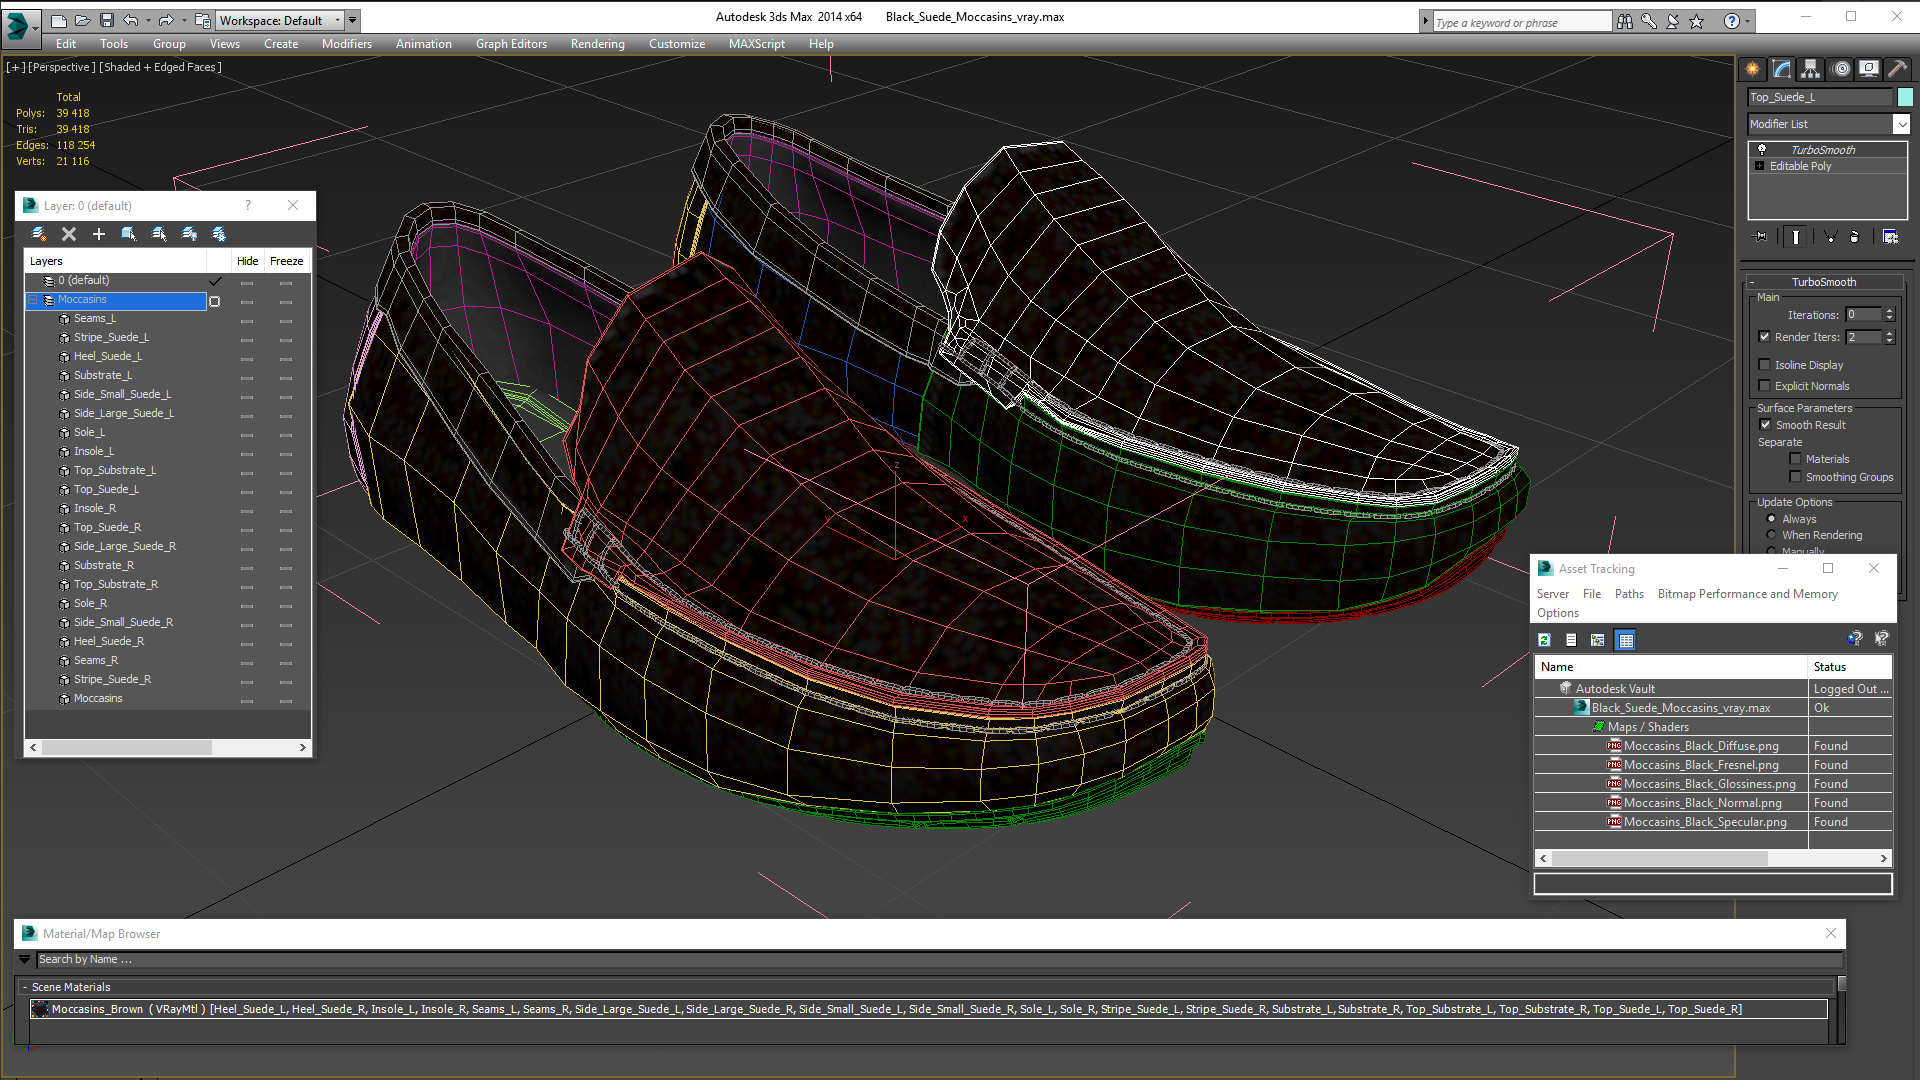Open the Graph Editors menu
Image resolution: width=1920 pixels, height=1080 pixels.
pyautogui.click(x=511, y=44)
